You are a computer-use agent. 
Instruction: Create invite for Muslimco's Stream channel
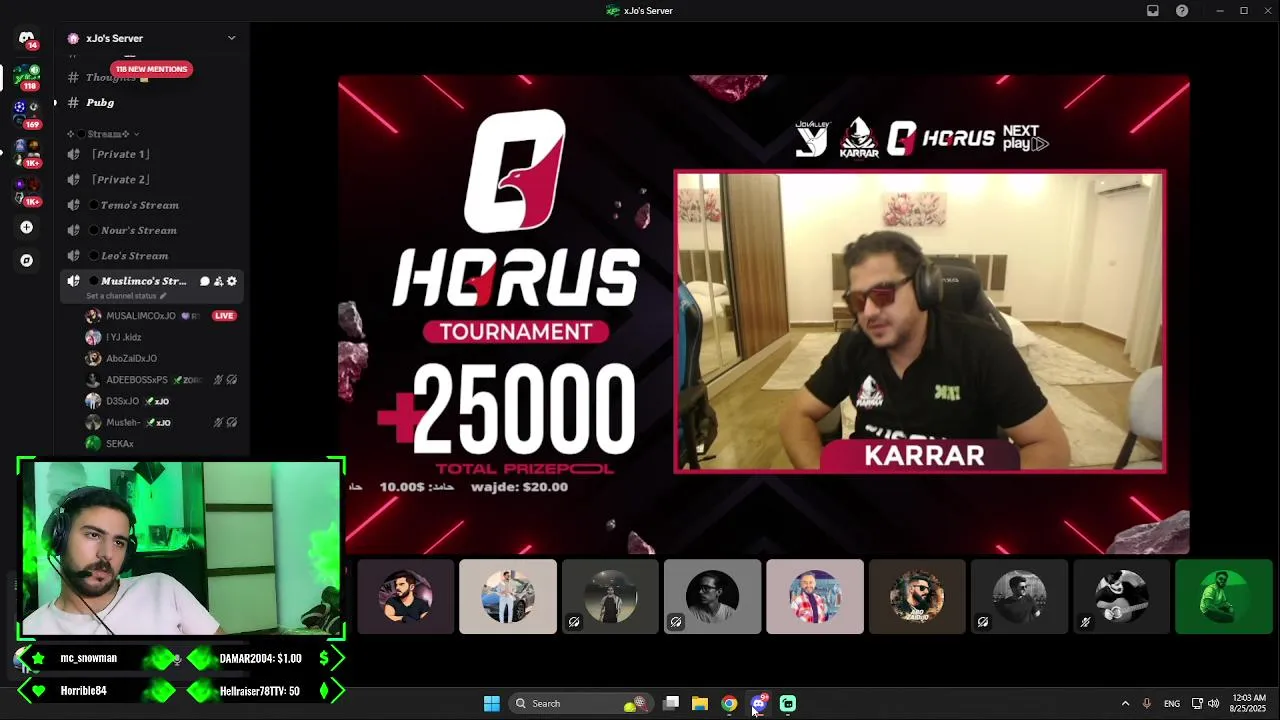point(218,282)
